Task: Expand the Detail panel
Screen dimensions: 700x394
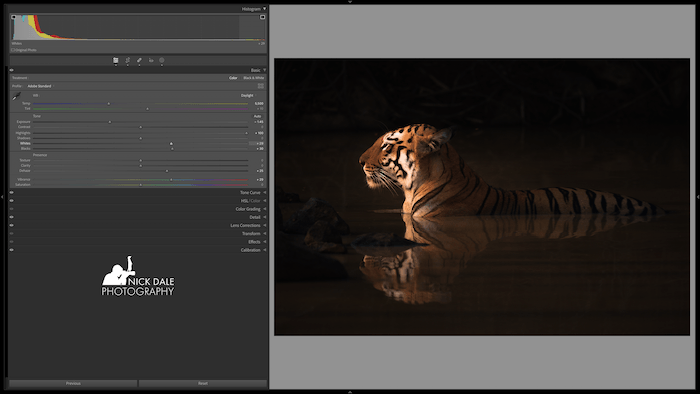Action: (x=264, y=217)
